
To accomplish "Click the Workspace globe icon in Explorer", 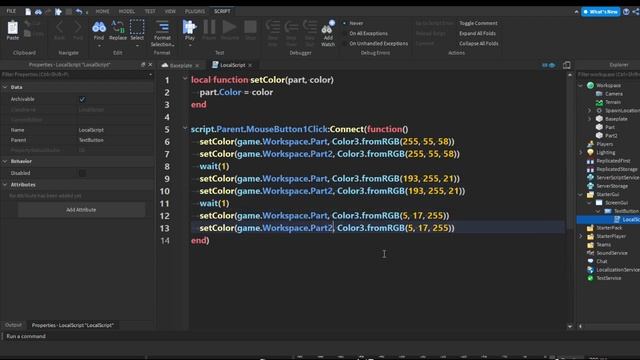I will (x=590, y=85).
